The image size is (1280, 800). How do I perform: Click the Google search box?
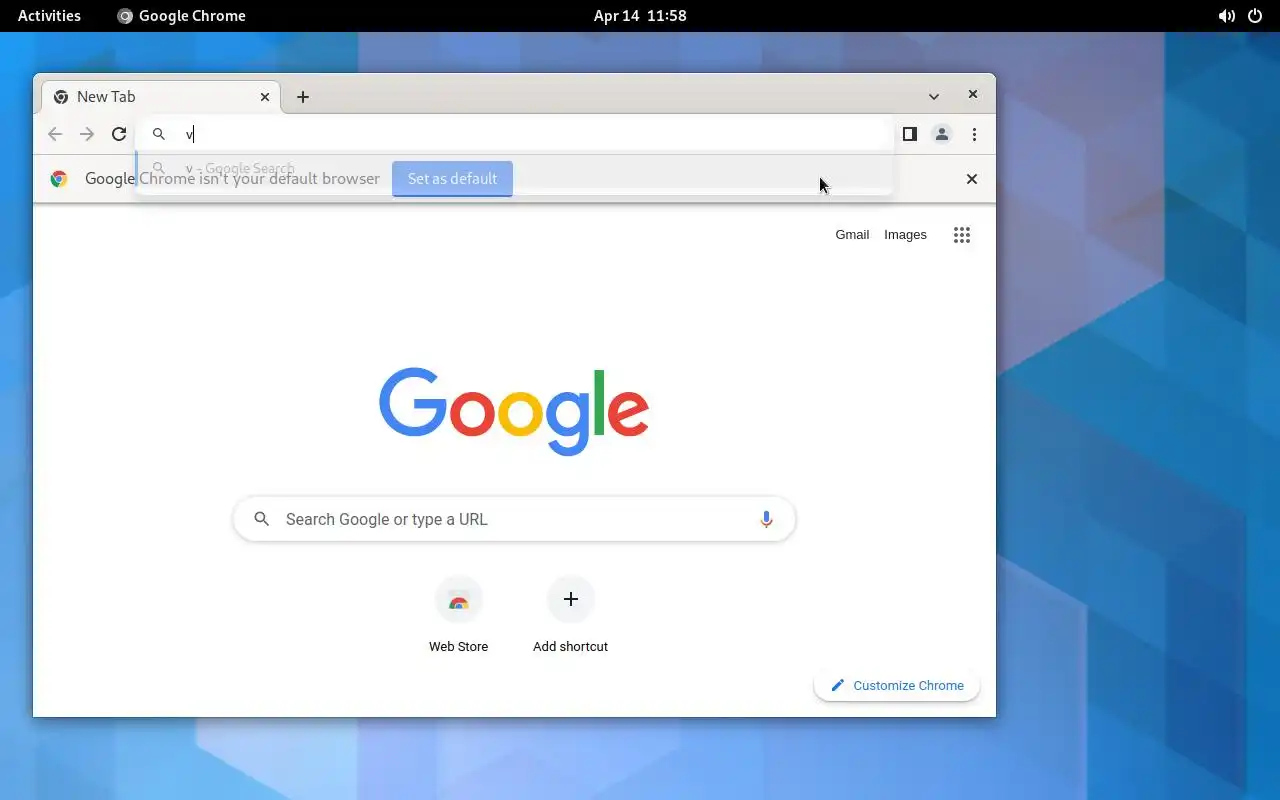514,519
